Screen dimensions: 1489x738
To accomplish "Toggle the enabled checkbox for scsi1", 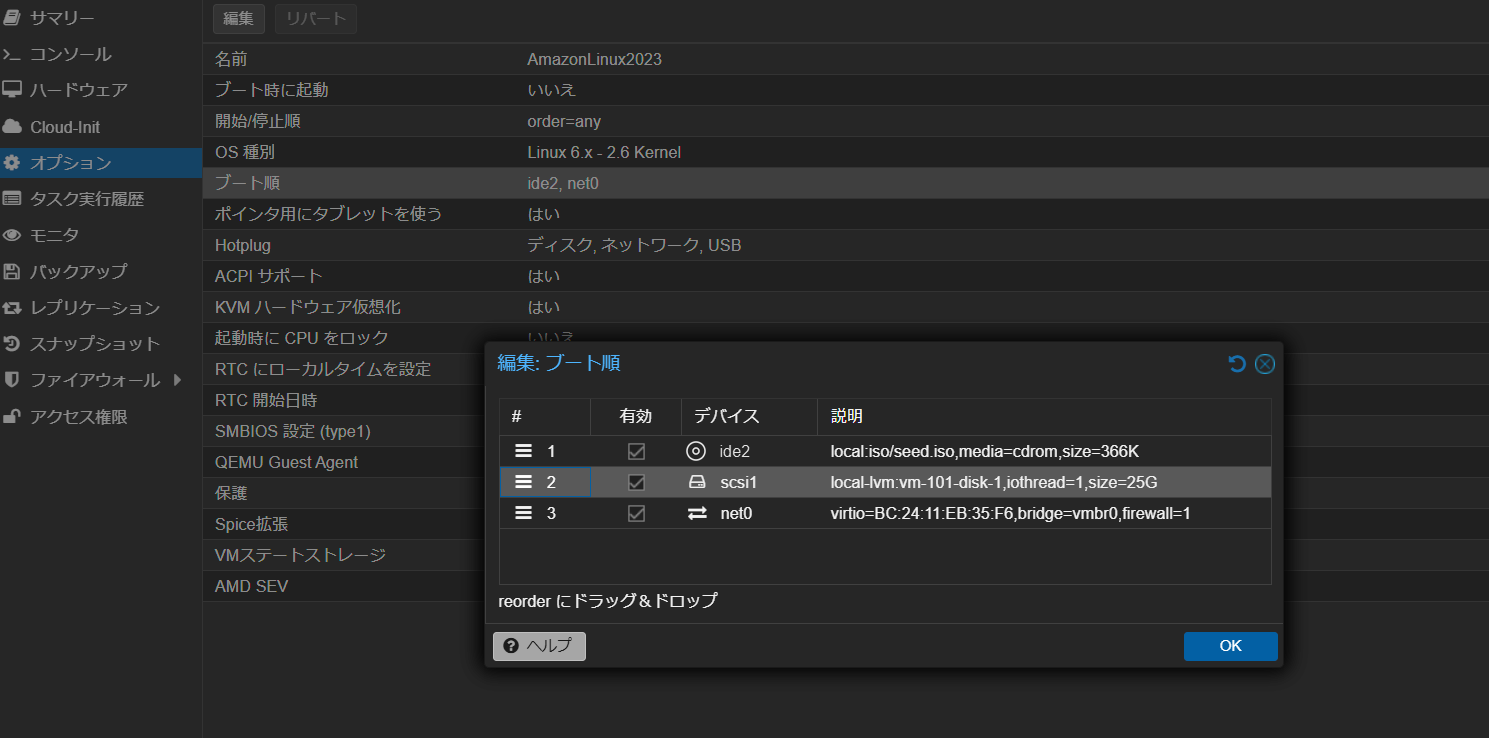I will [x=636, y=482].
